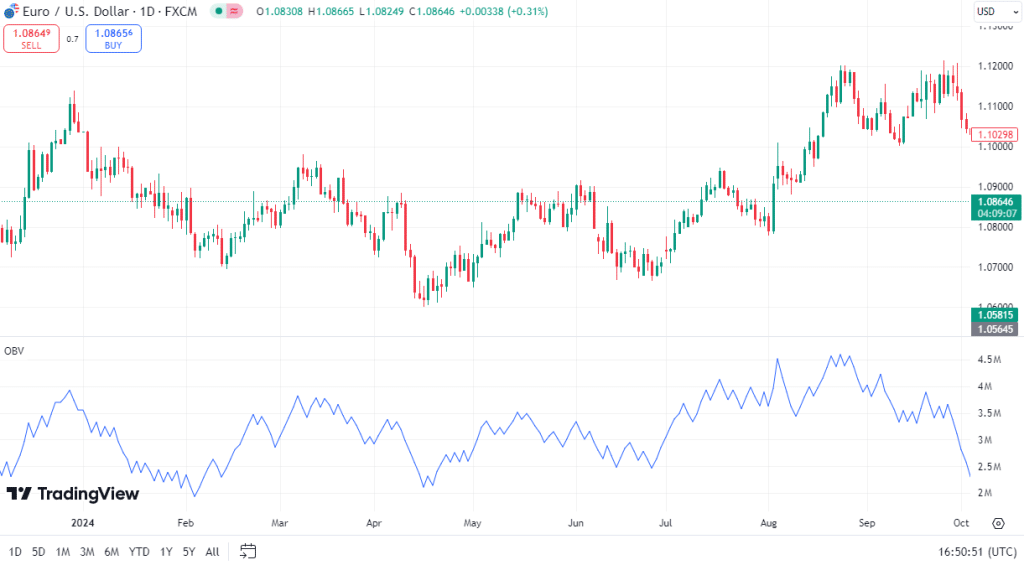
Task: Click the TradingView logo
Action: (x=72, y=494)
